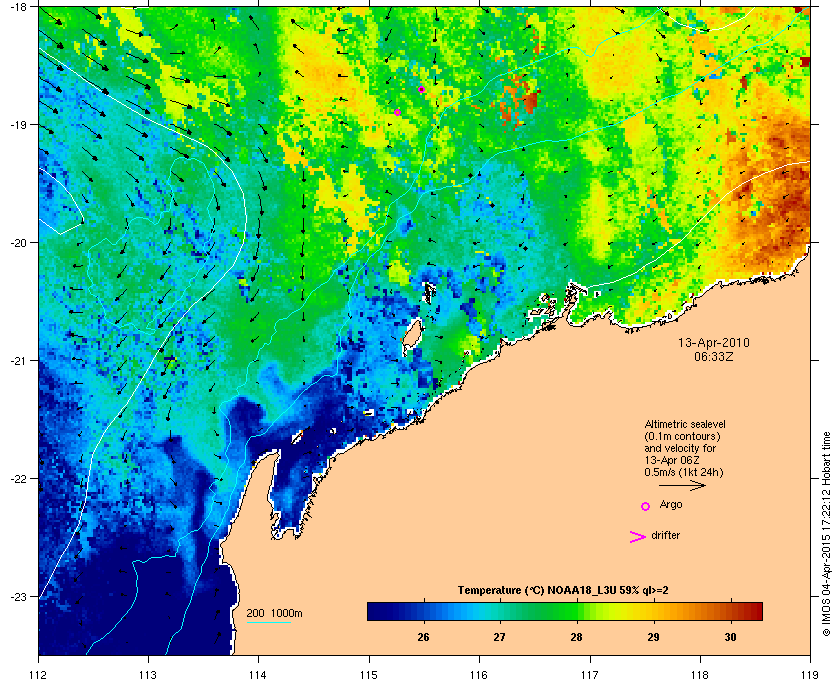Viewport: 840px width, 680px height.
Task: Select the Argo float marker near -19 latitude
Action: point(398,113)
